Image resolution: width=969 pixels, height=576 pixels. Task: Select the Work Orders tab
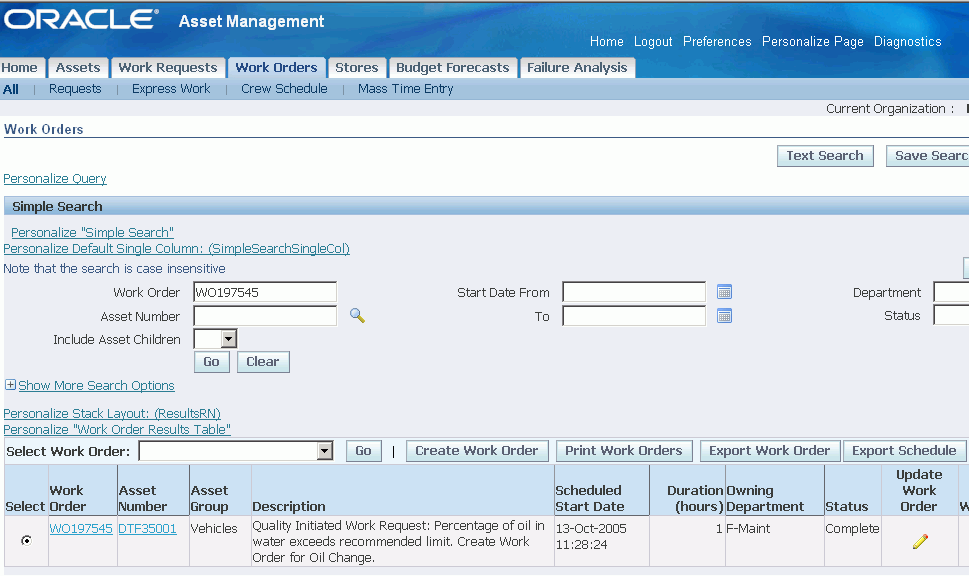click(276, 67)
